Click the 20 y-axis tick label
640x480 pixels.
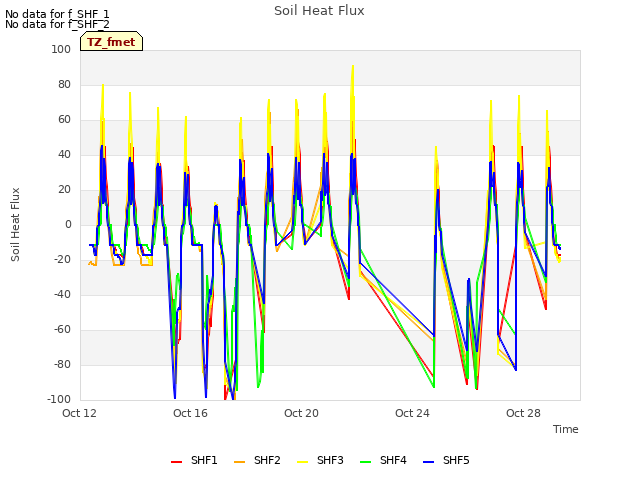[x=64, y=189]
